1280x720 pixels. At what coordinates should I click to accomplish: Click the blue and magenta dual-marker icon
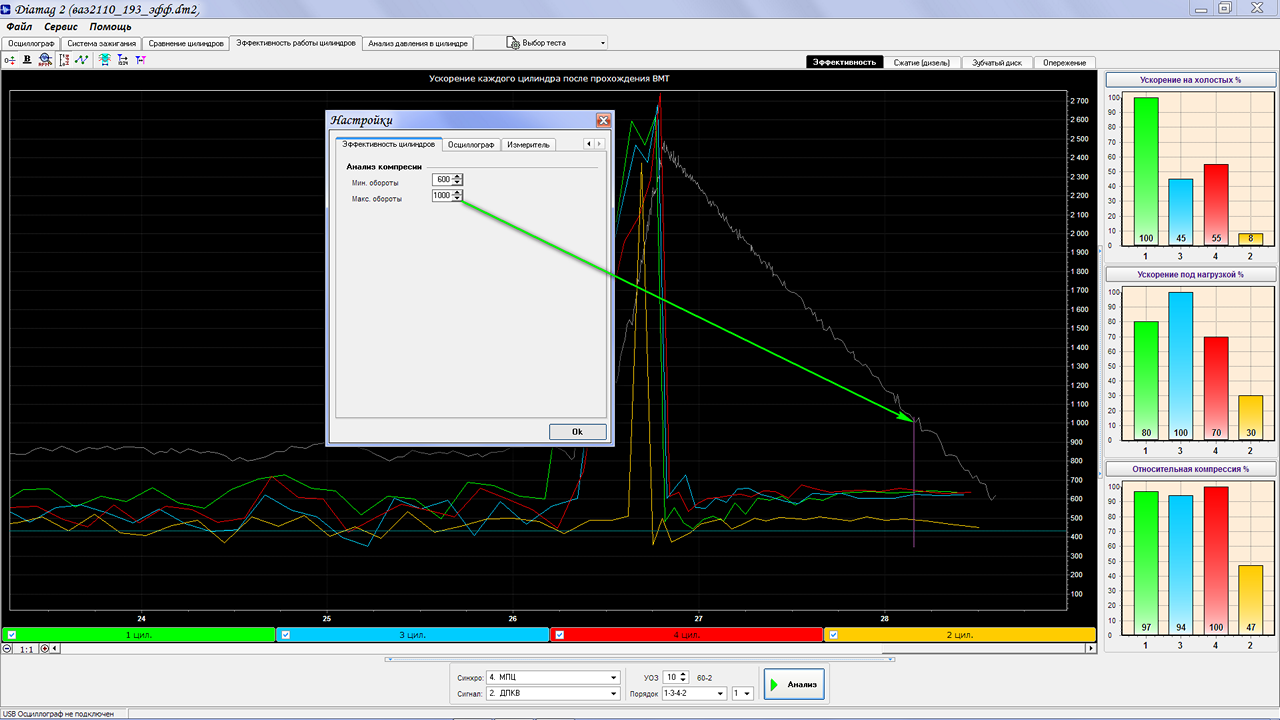click(140, 60)
